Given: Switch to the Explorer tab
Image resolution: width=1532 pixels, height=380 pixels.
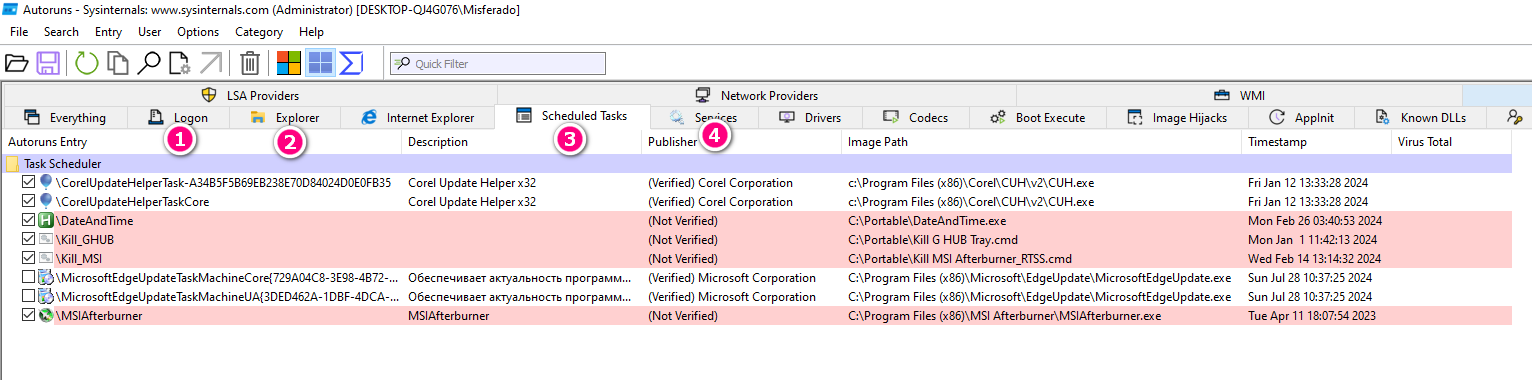Looking at the screenshot, I should (285, 118).
